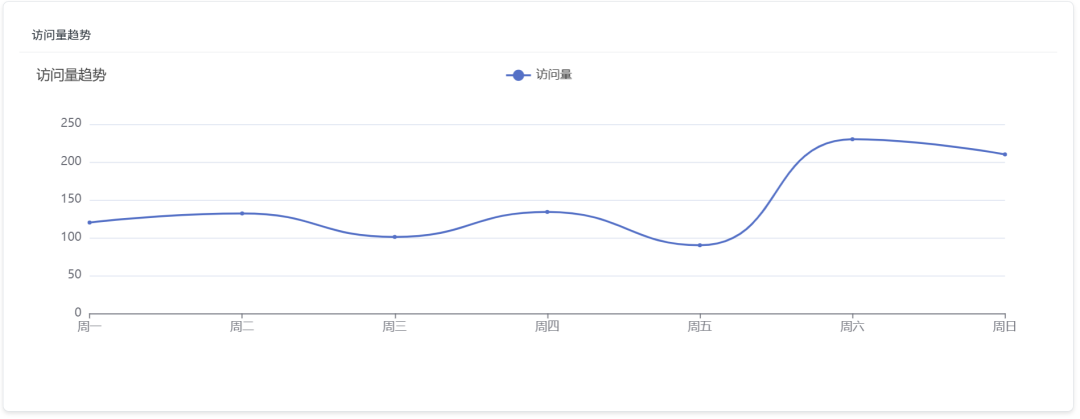Click the 周一 x-axis label
The width and height of the screenshot is (1080, 419).
point(90,326)
